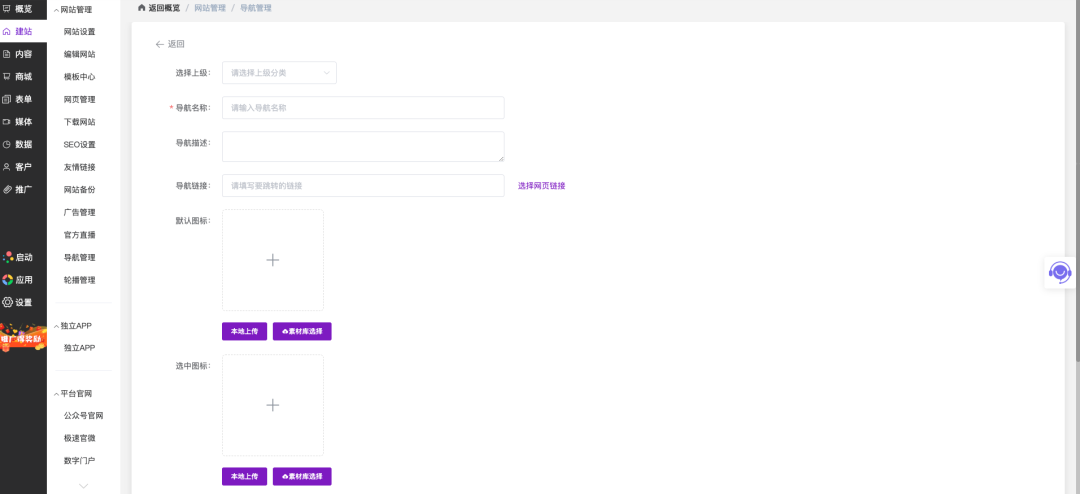Viewport: 1080px width, 494px height.
Task: Click the plus icon under 选中图标
Action: [x=273, y=405]
